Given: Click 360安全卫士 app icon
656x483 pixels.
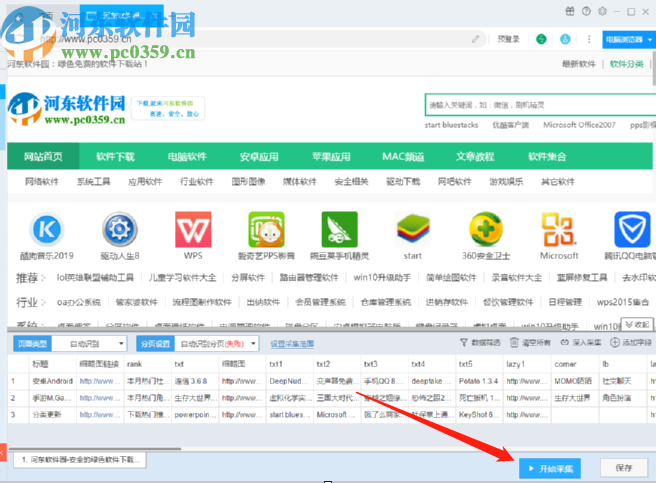Looking at the screenshot, I should point(486,229).
